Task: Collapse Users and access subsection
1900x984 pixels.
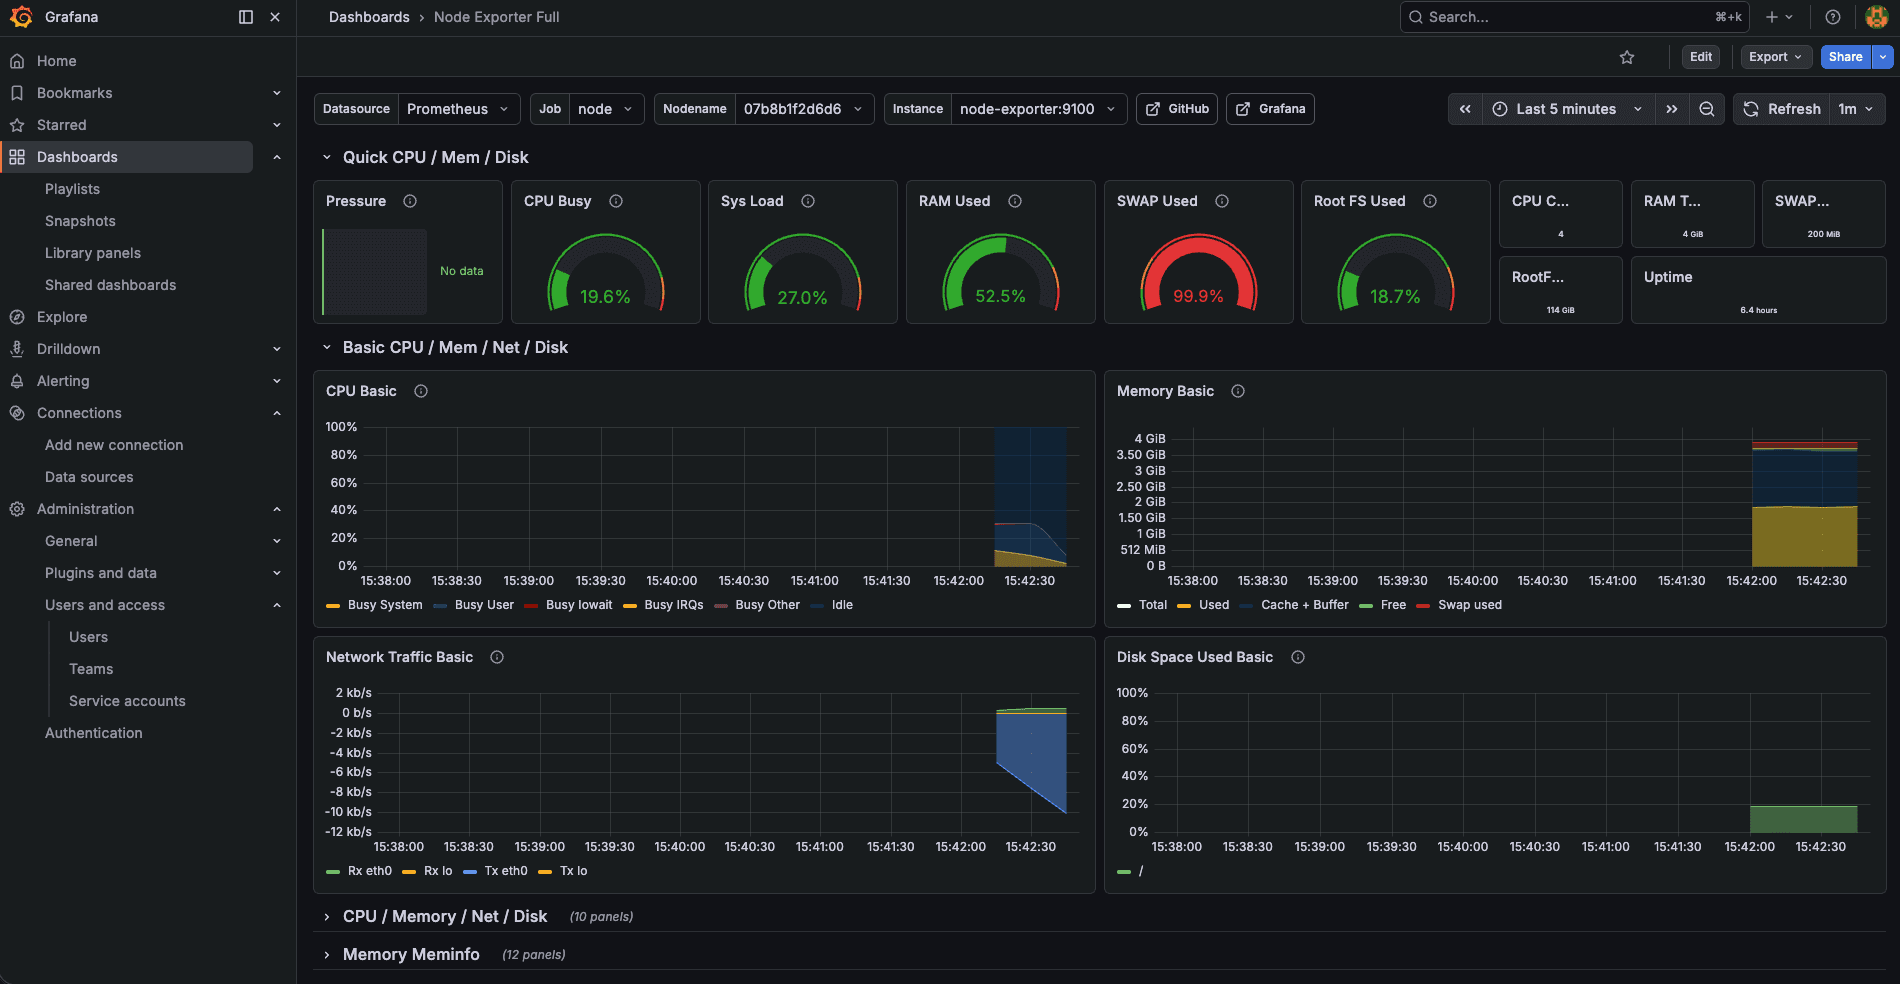Action: [277, 605]
